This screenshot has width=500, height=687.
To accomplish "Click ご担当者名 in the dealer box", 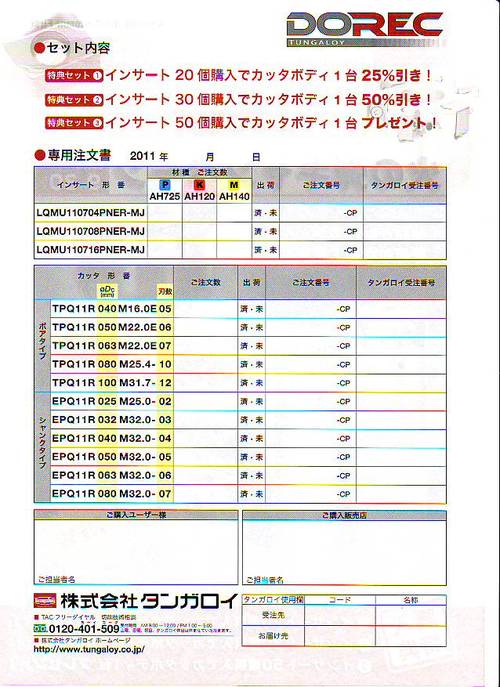I will point(265,580).
